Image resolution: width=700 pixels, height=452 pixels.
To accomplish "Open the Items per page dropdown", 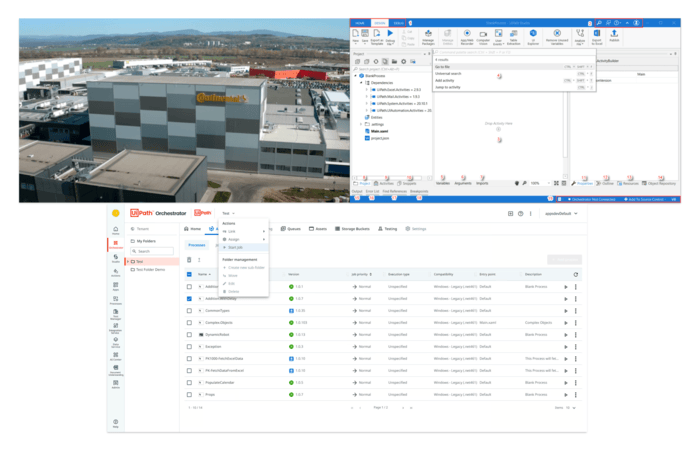I will tap(571, 408).
